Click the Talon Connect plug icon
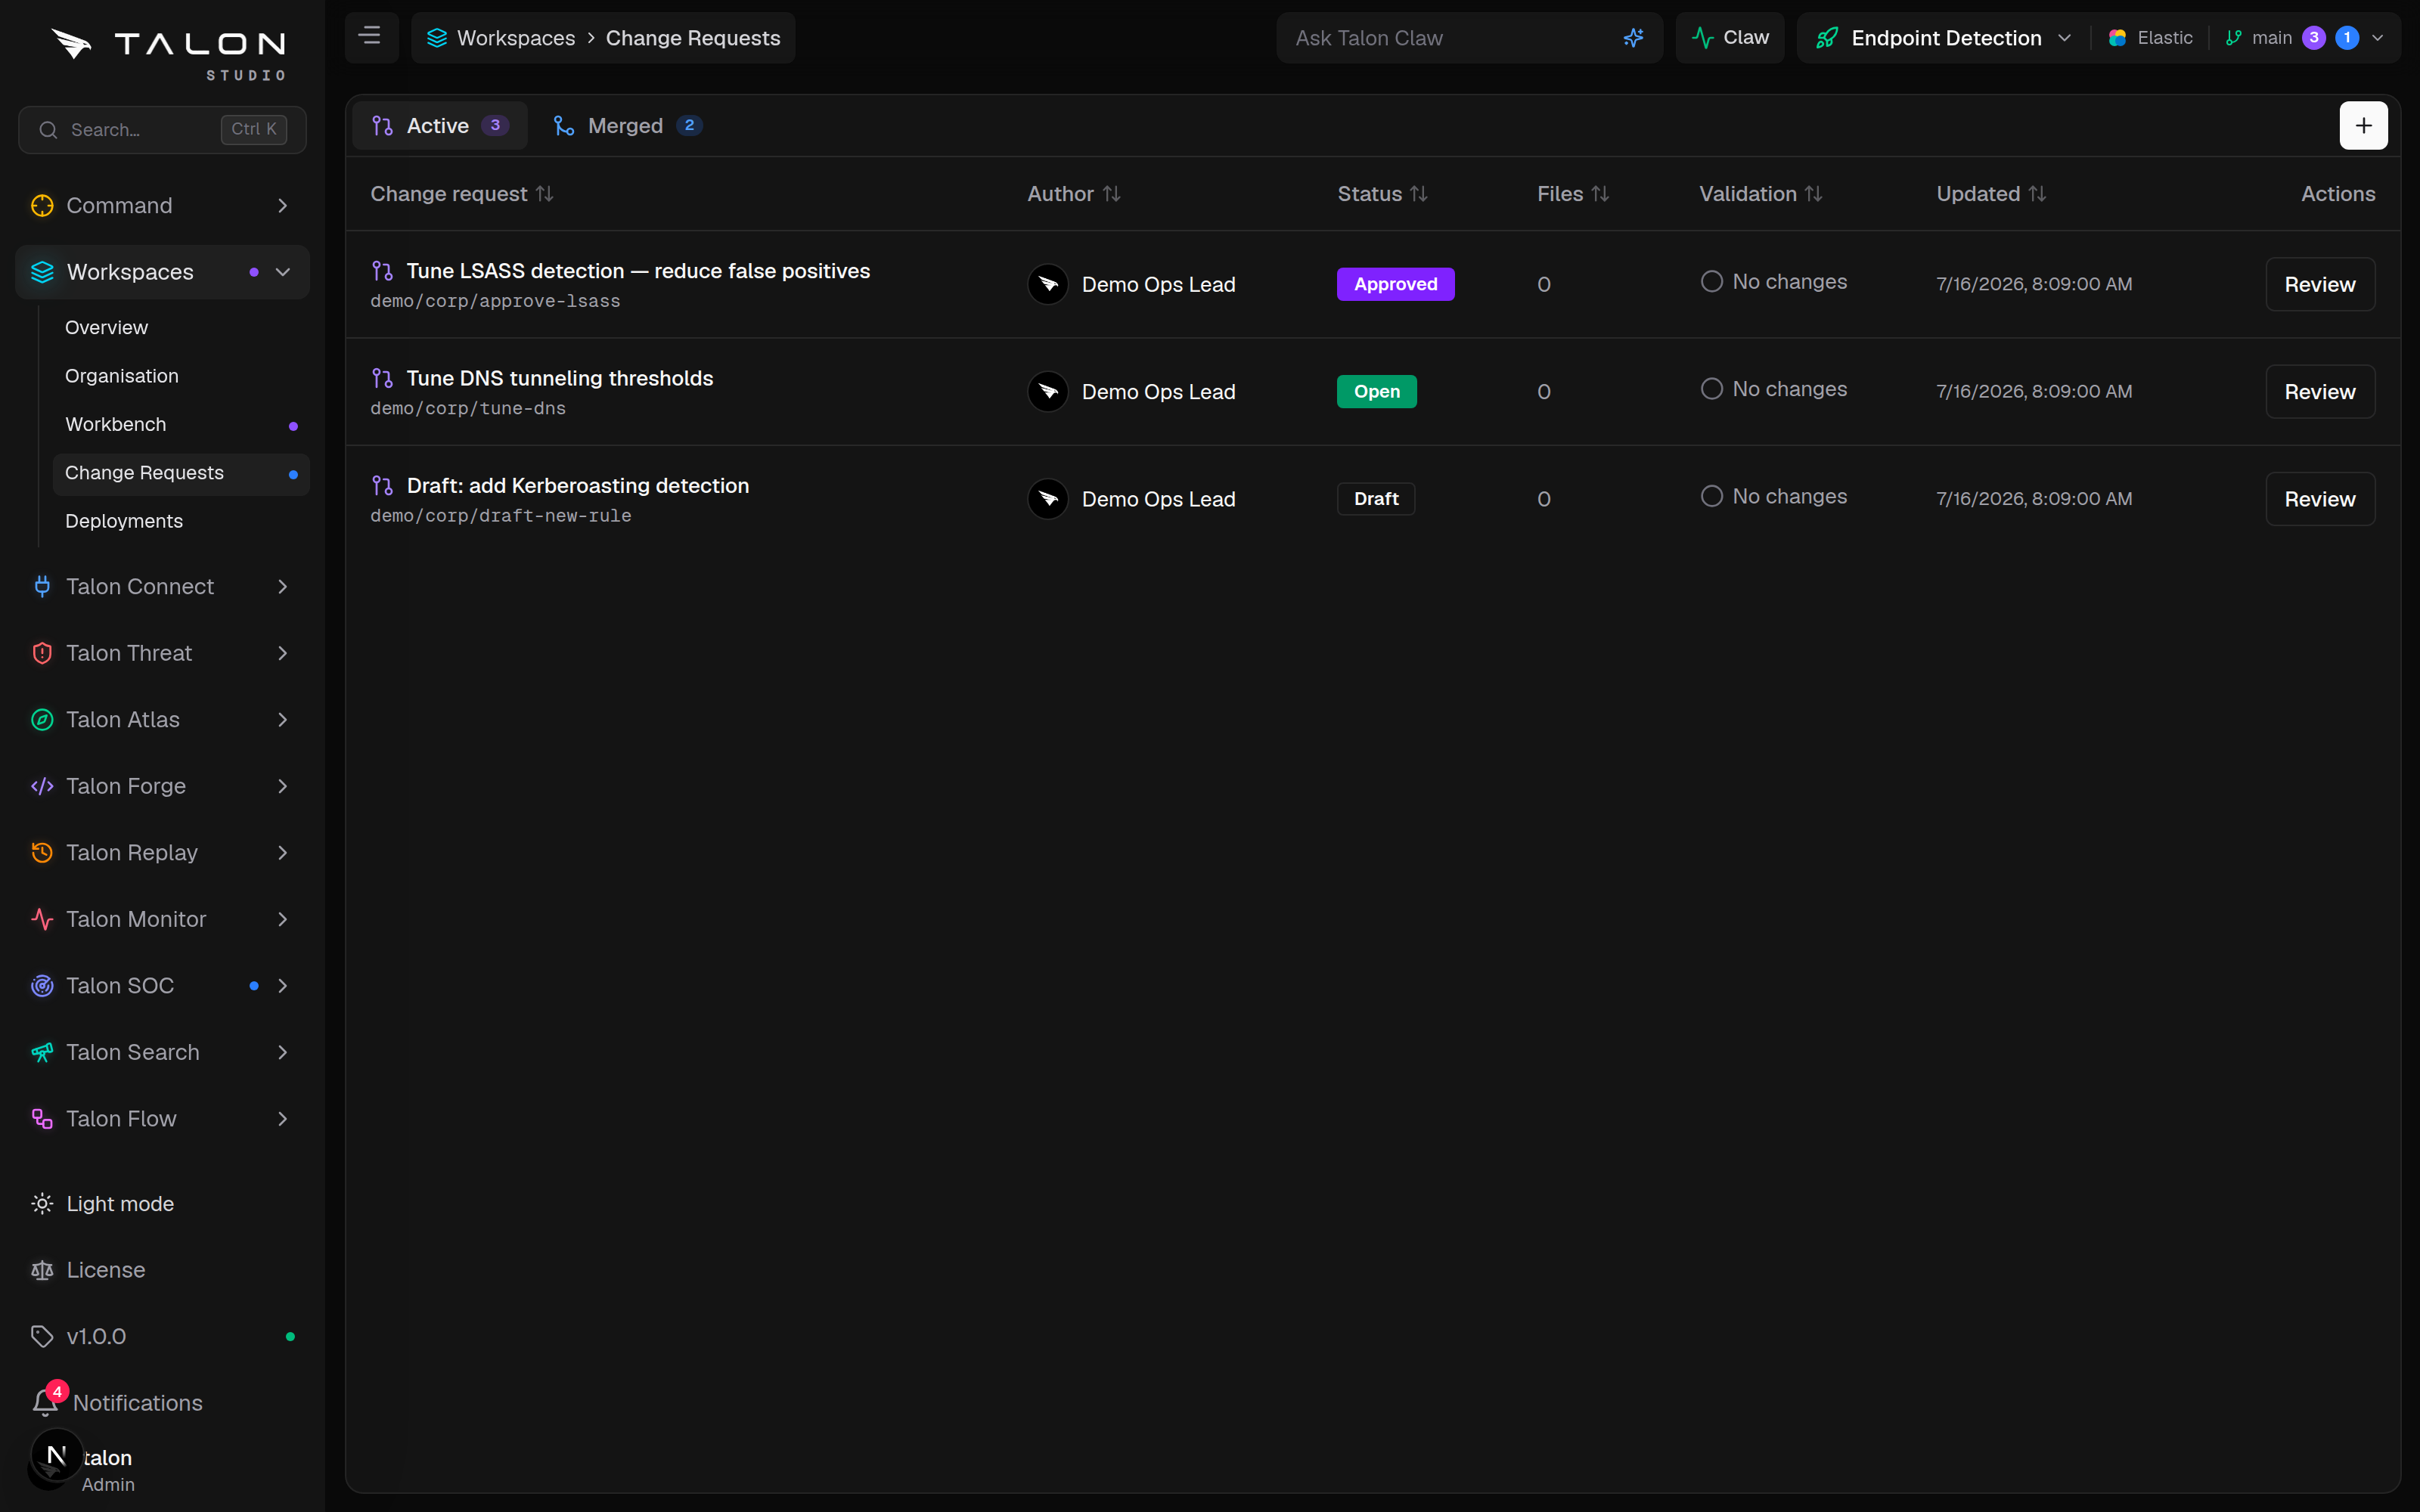2420x1512 pixels. point(42,586)
